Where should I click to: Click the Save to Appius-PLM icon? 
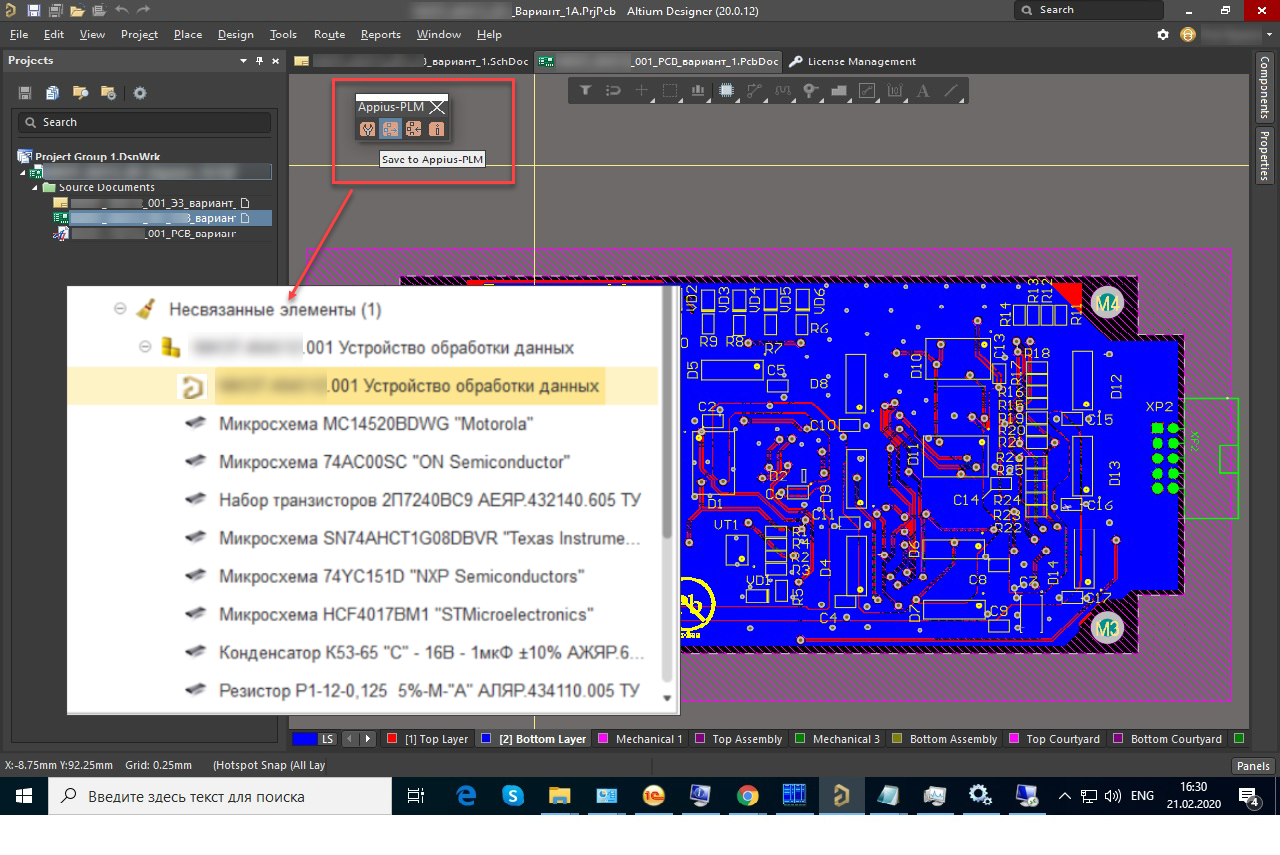pos(389,128)
